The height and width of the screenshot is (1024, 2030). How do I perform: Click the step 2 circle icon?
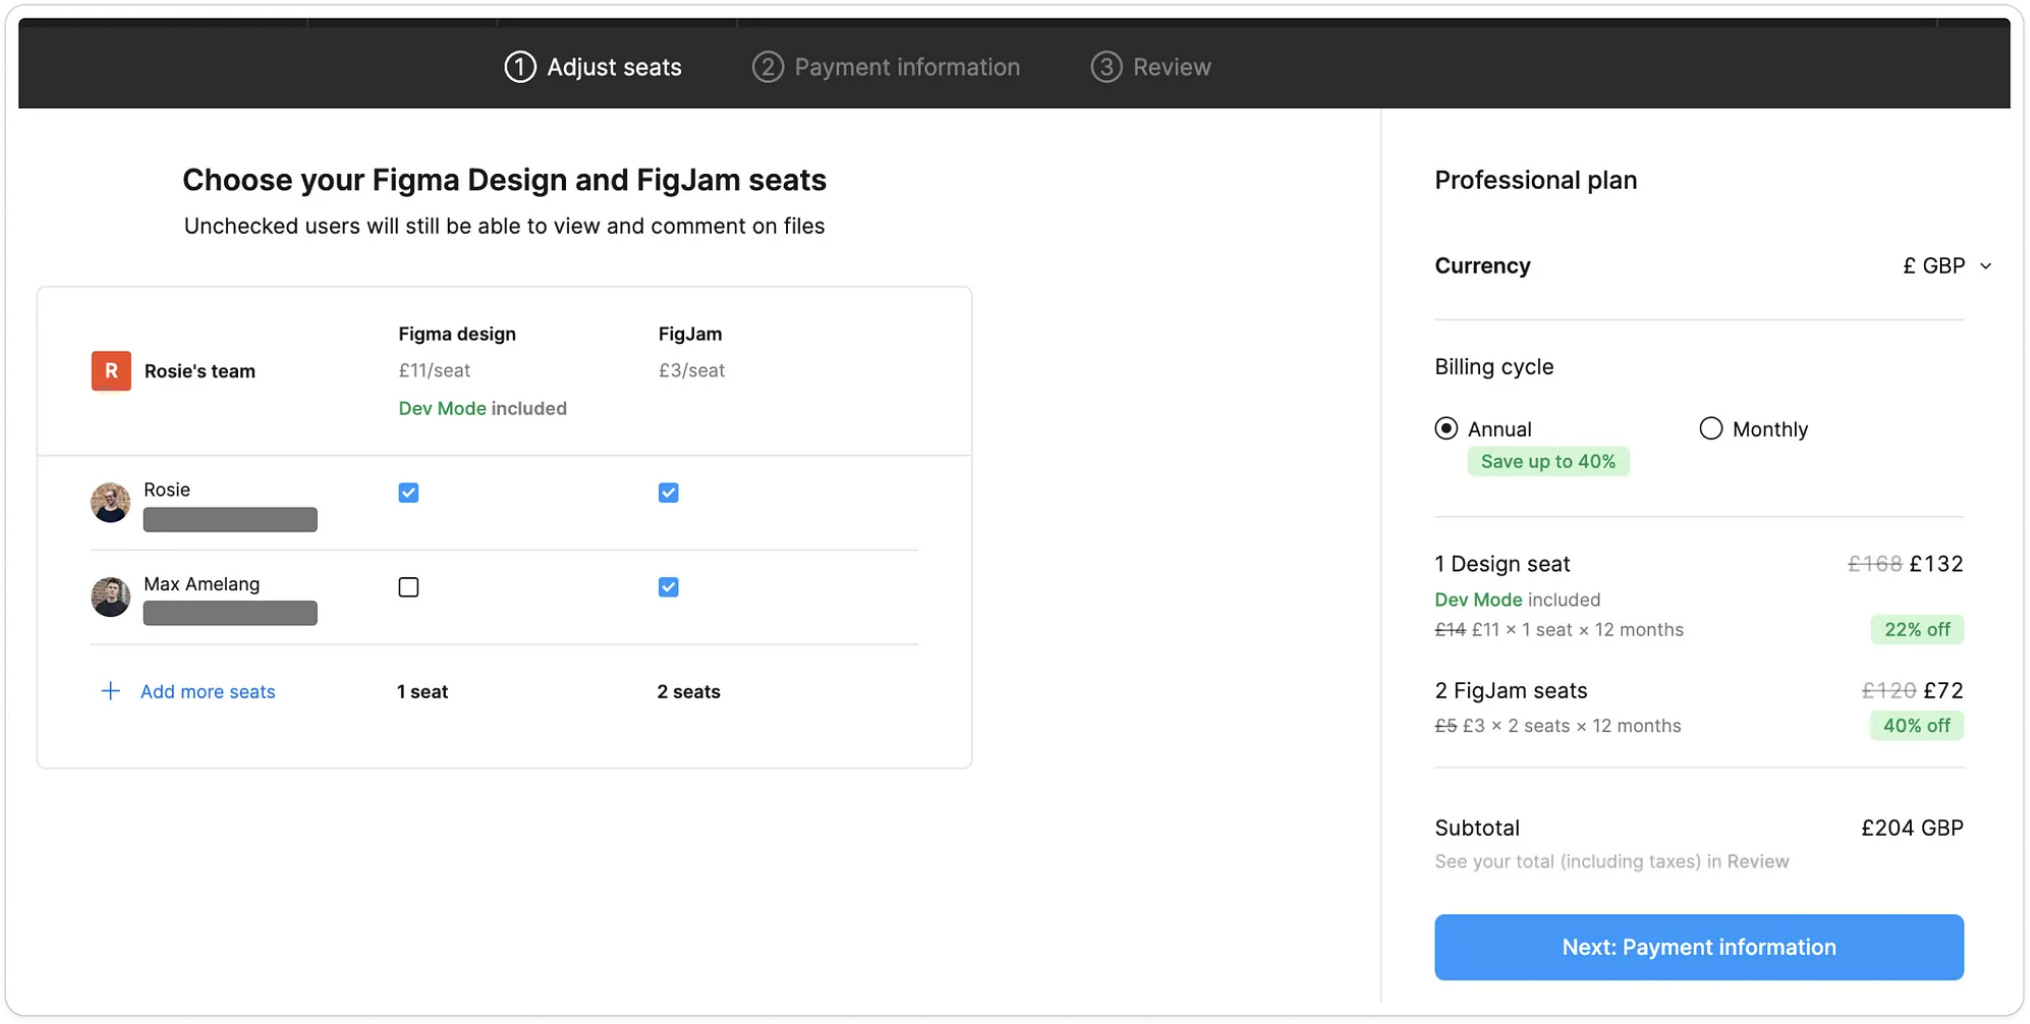click(x=767, y=67)
